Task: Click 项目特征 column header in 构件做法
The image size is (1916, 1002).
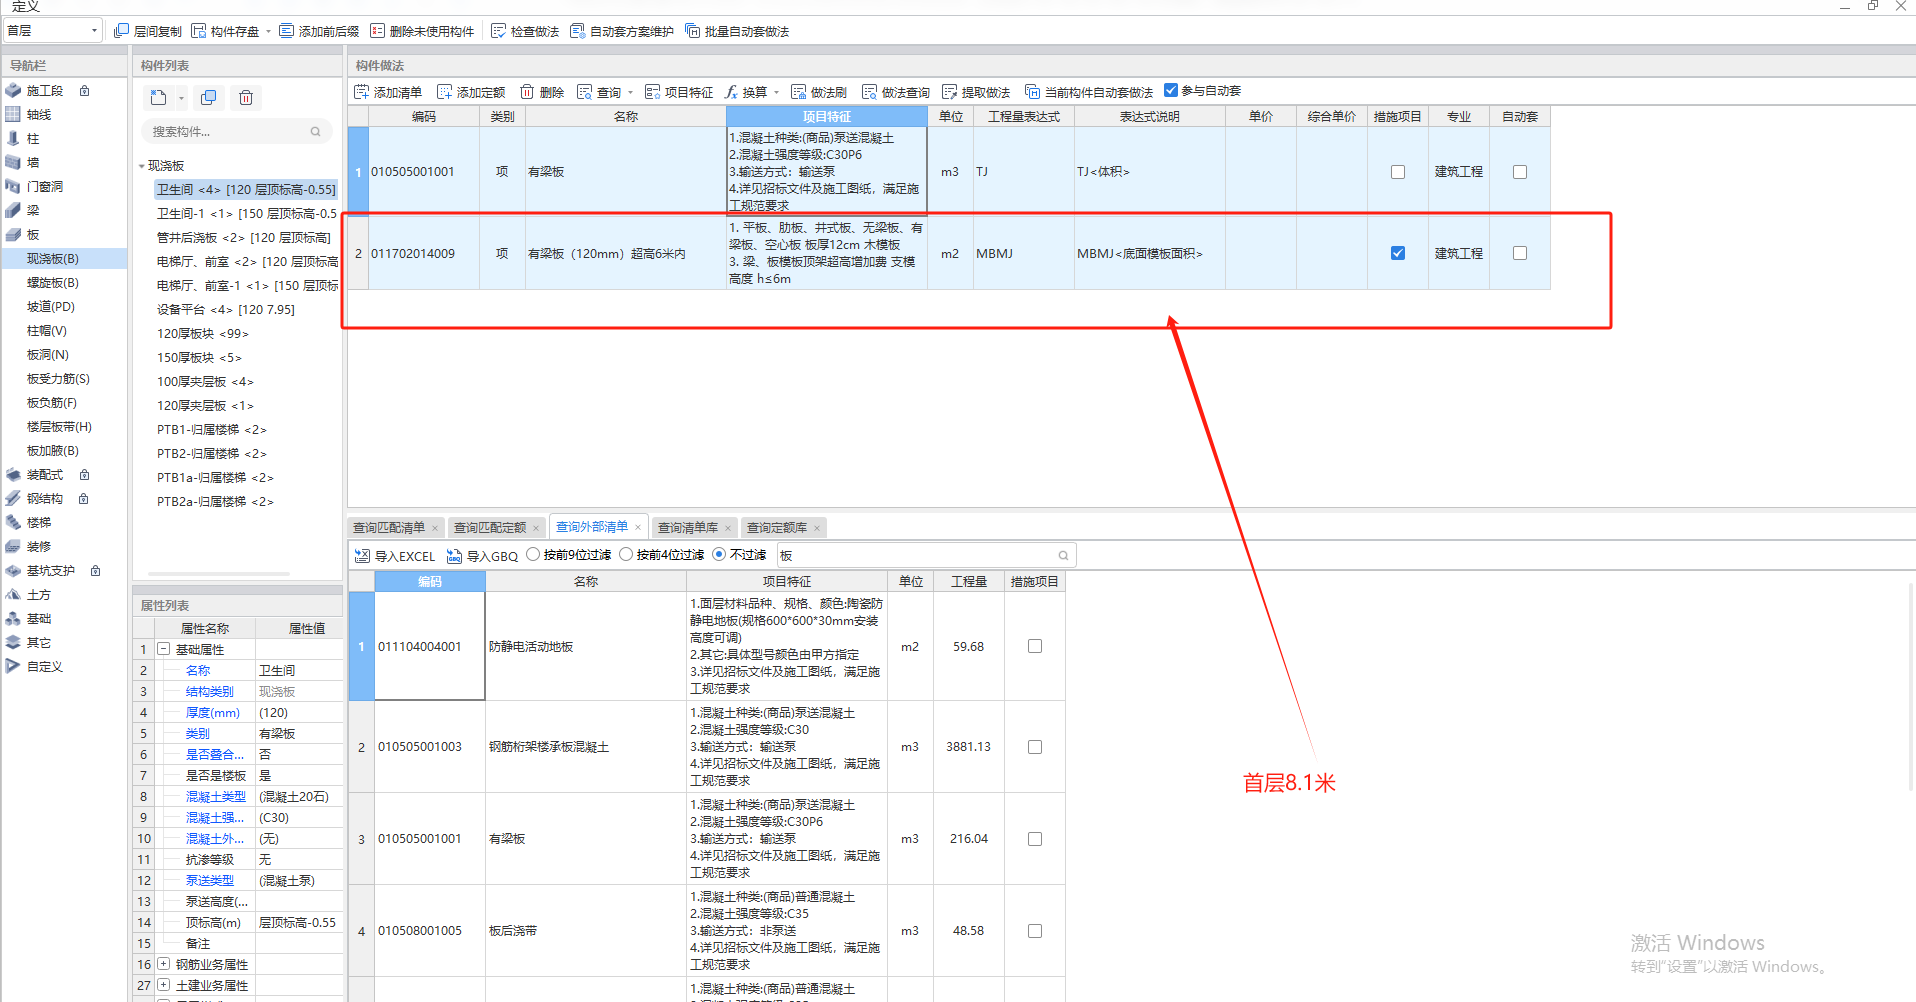Action: coord(827,116)
